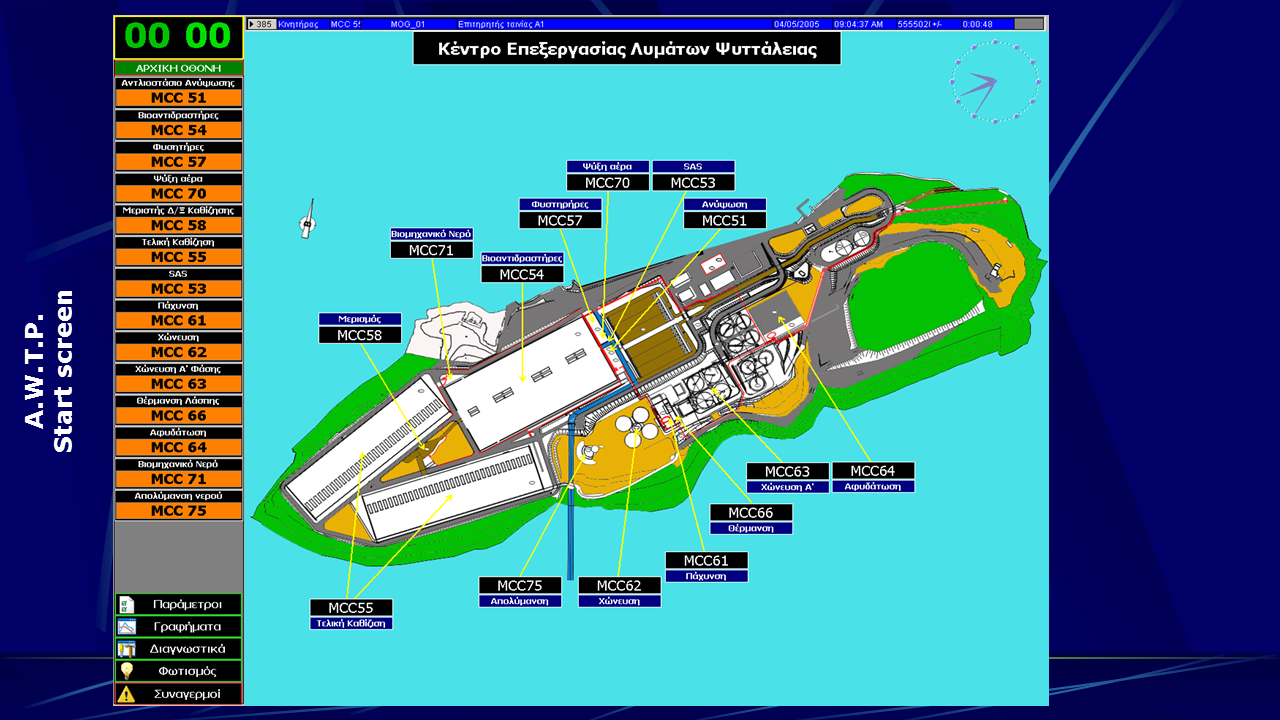Click the Φωτισμός light bulb icon
Image resolution: width=1280 pixels, height=720 pixels.
pos(126,671)
